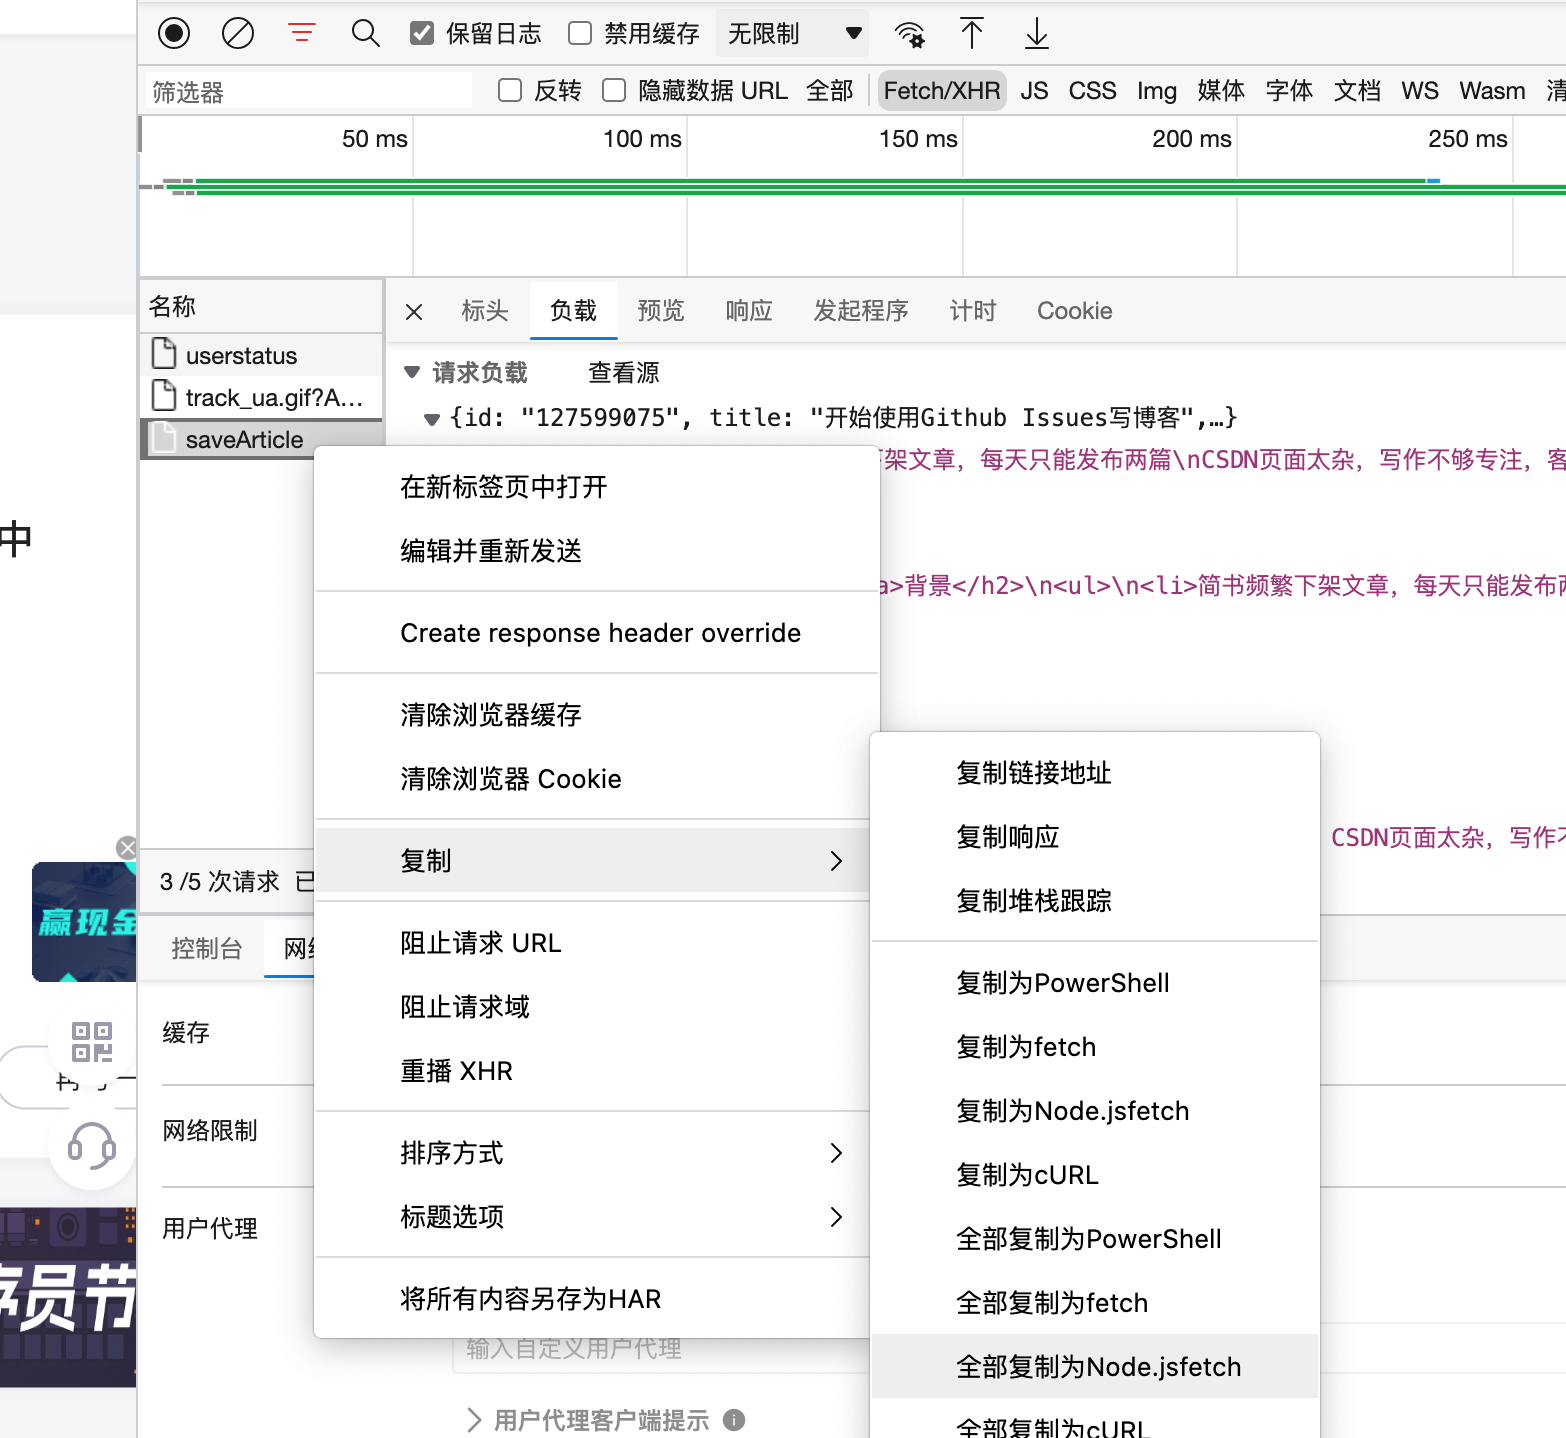Switch to the 预览 tab

pos(660,310)
